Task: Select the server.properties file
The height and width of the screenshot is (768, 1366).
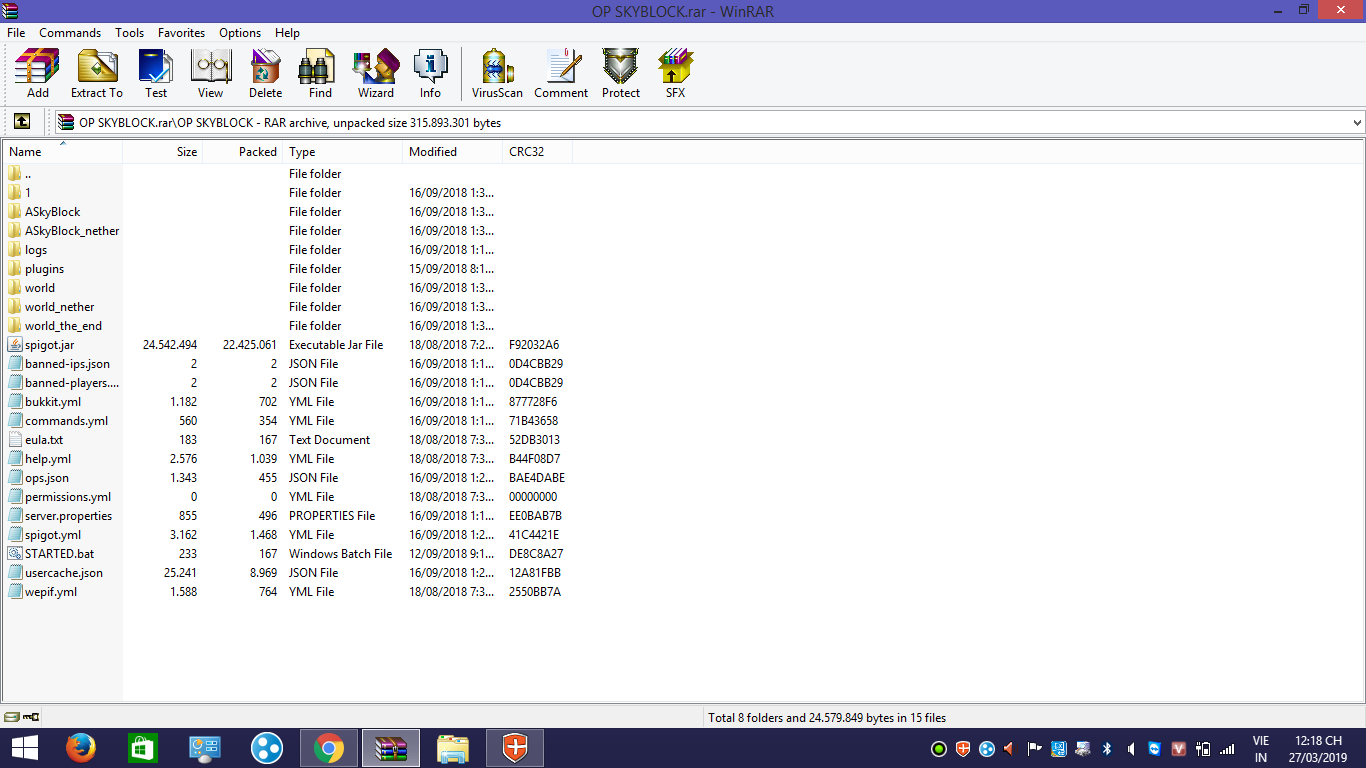Action: click(68, 516)
